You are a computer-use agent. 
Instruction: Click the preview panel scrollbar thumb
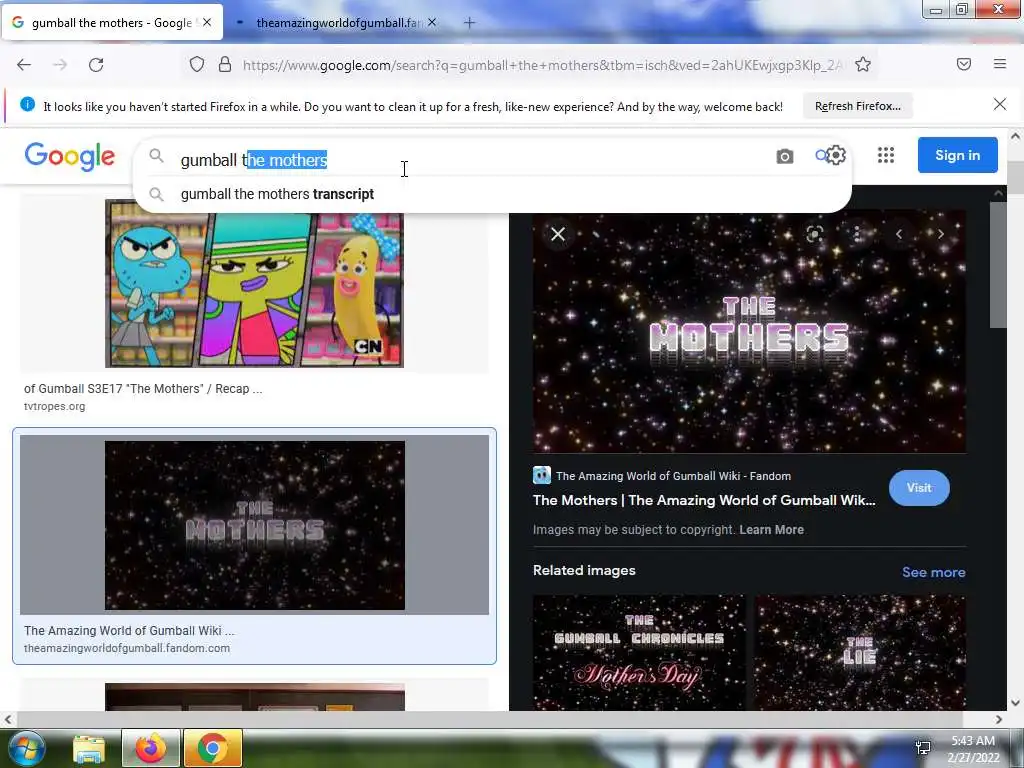click(x=998, y=264)
